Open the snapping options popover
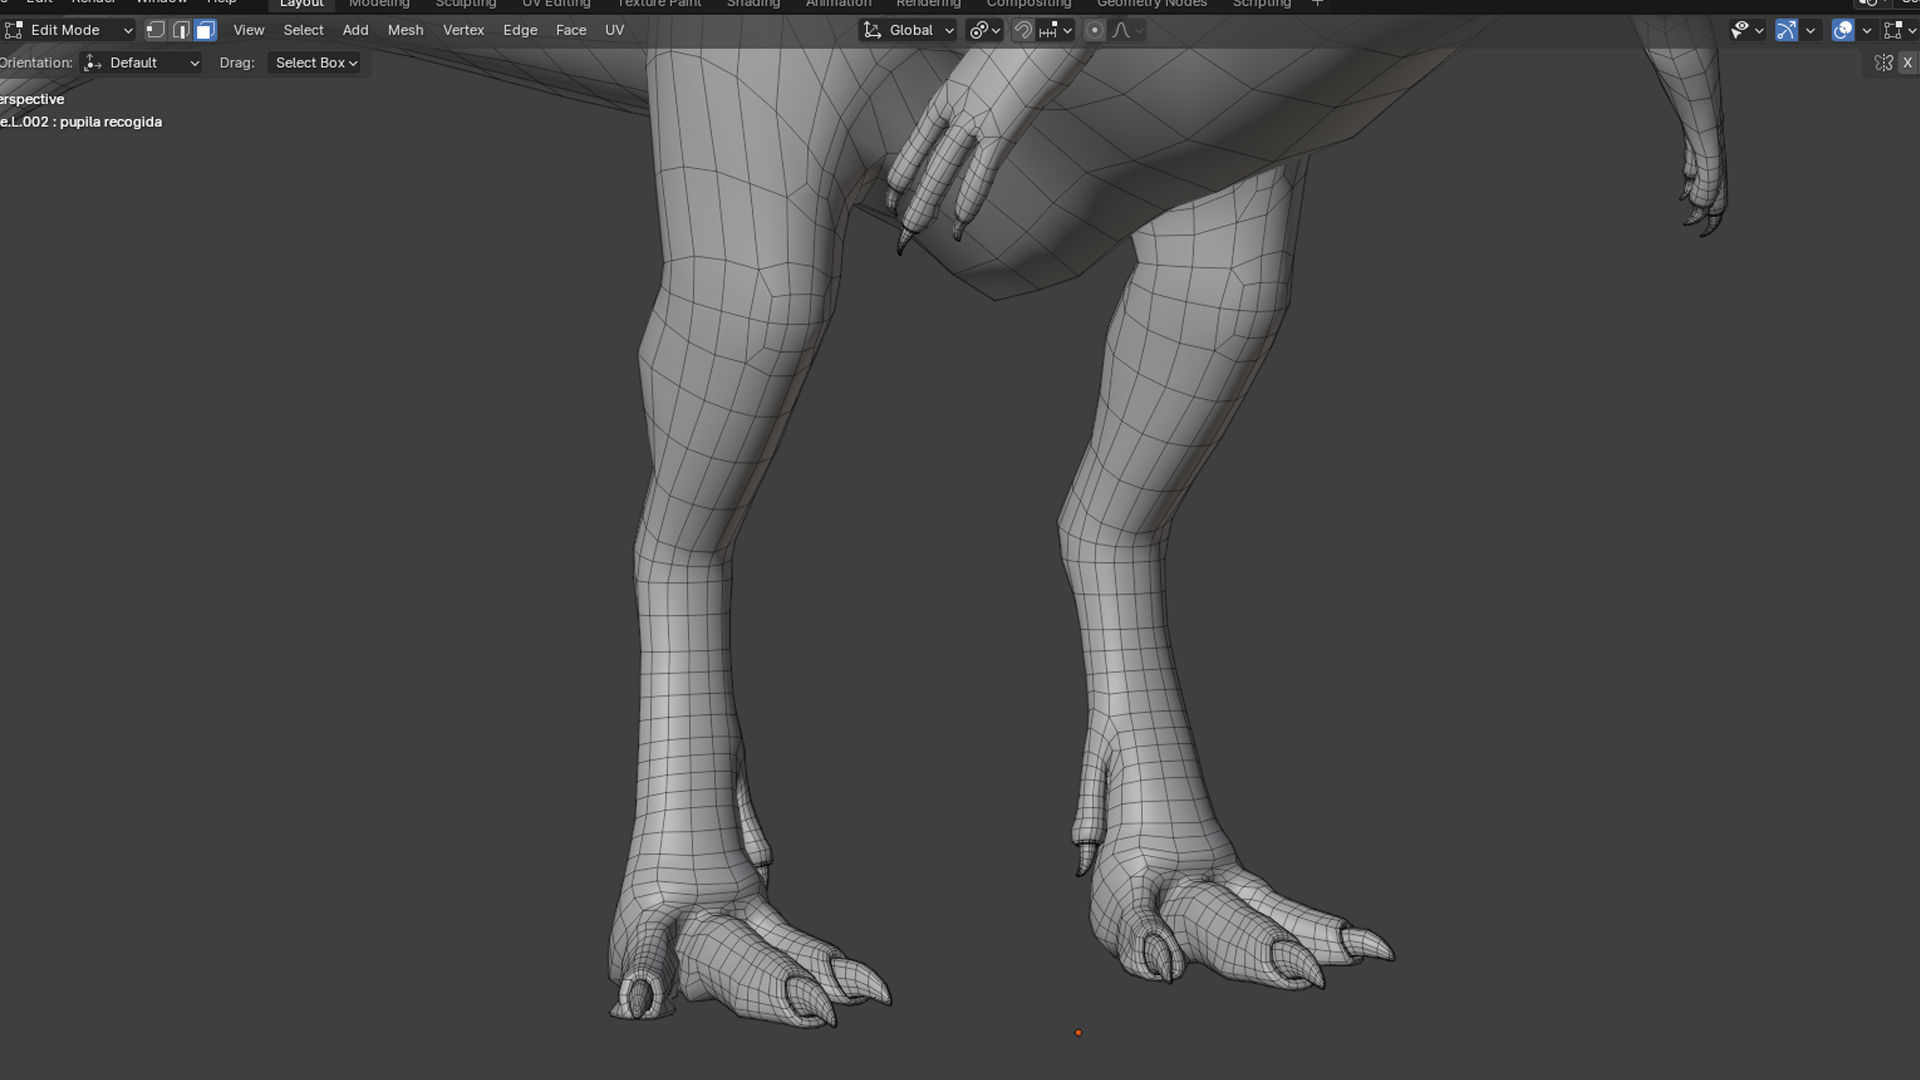 tap(1055, 30)
